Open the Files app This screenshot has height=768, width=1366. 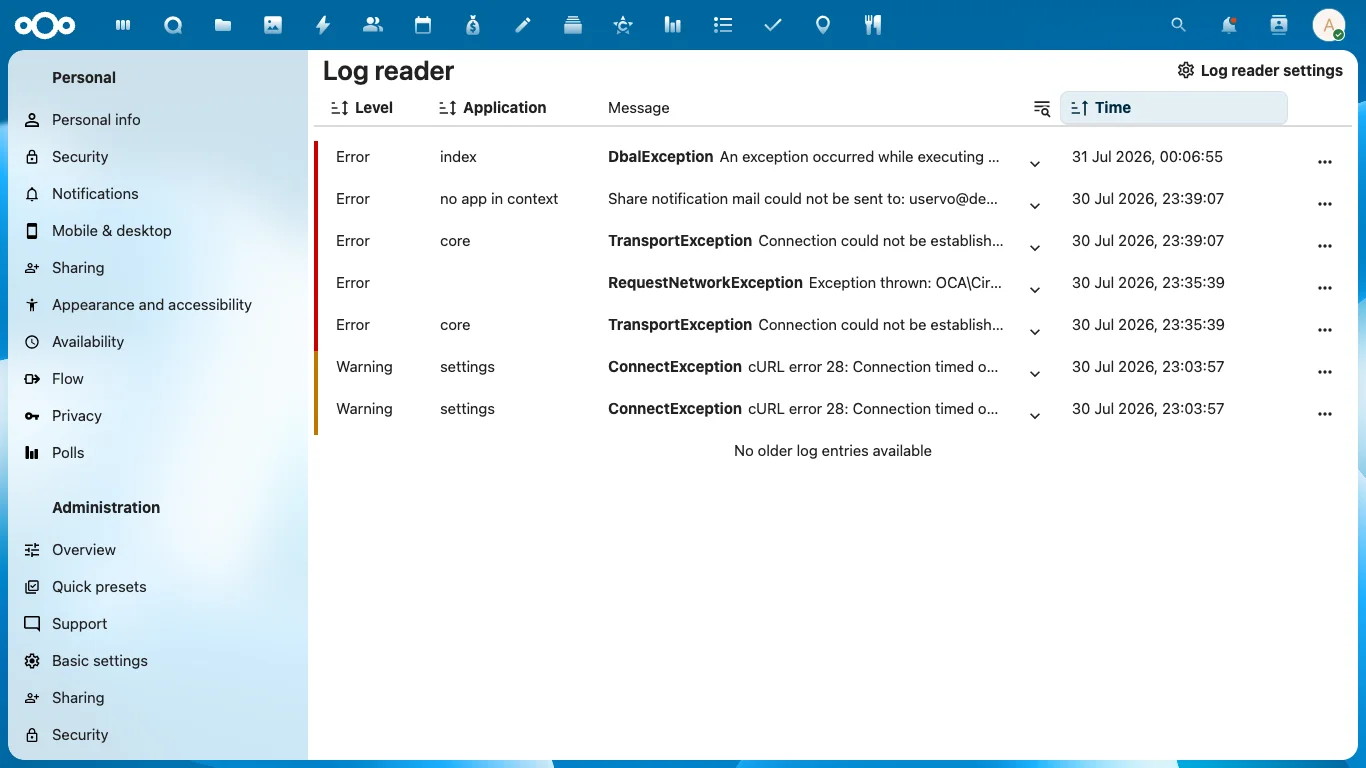click(x=223, y=26)
